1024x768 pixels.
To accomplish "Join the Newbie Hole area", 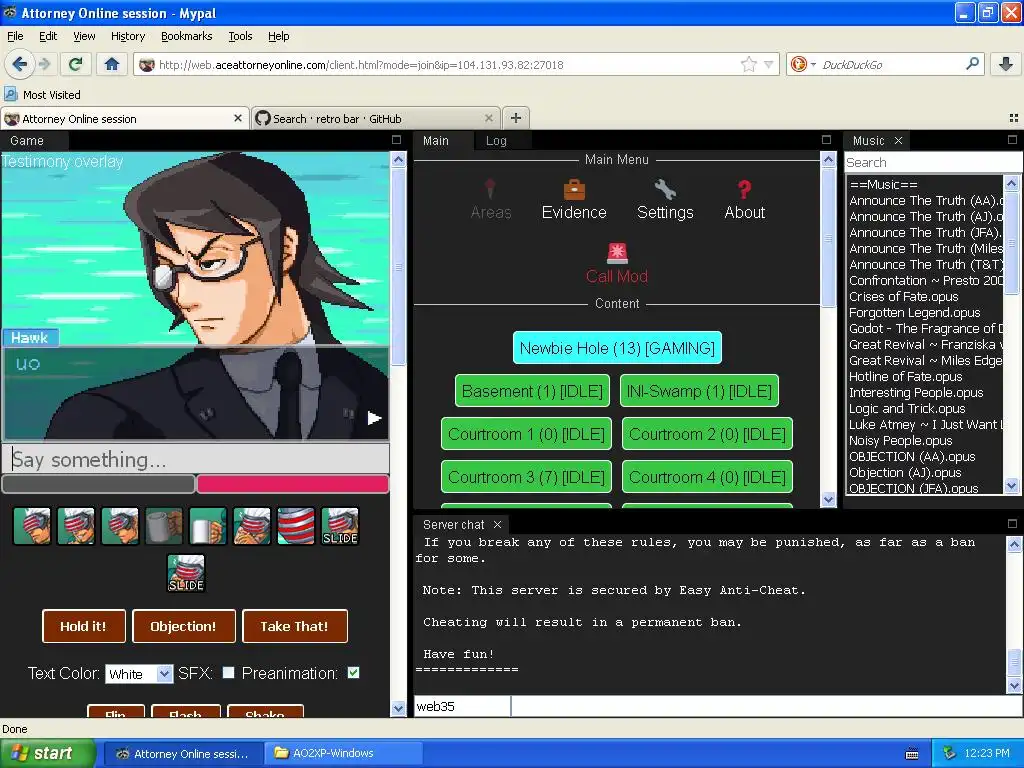I will point(617,348).
